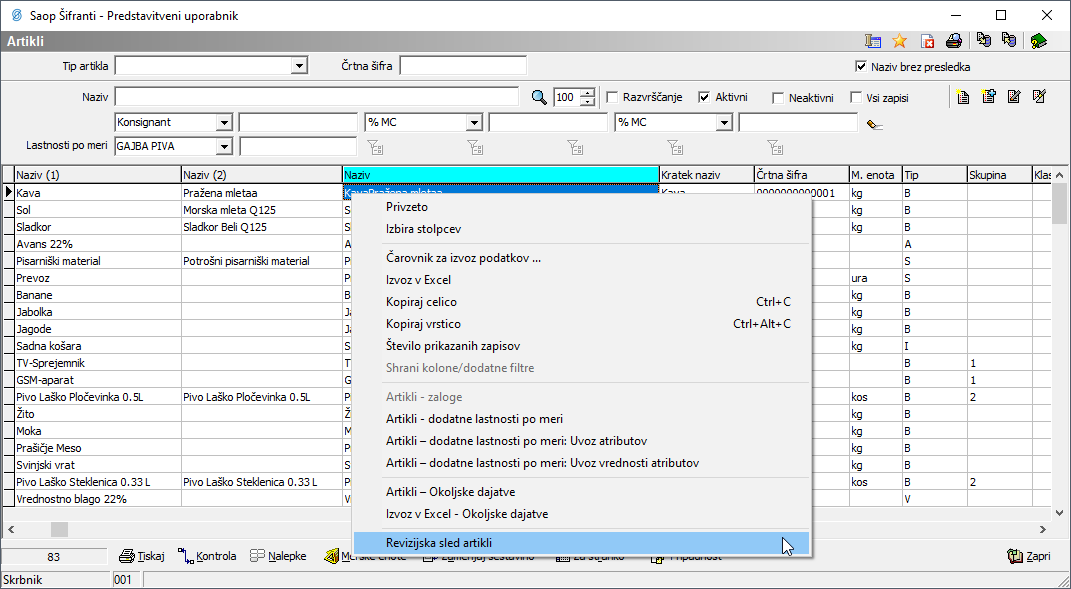Click the Črtna šifra column header

pyautogui.click(x=801, y=175)
